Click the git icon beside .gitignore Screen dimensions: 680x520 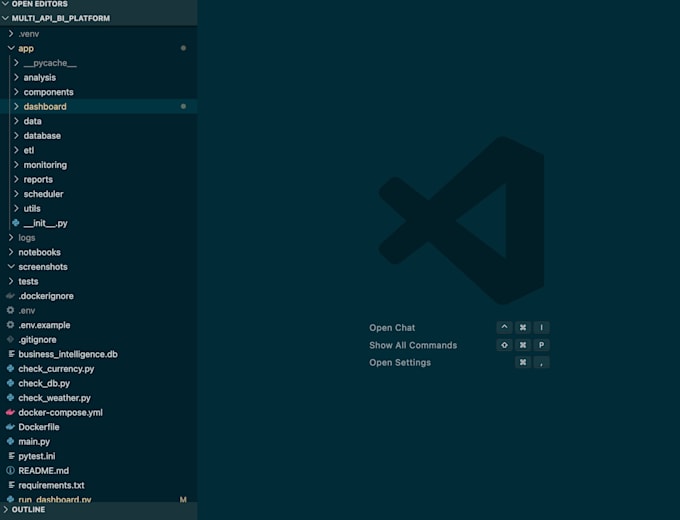click(10, 340)
